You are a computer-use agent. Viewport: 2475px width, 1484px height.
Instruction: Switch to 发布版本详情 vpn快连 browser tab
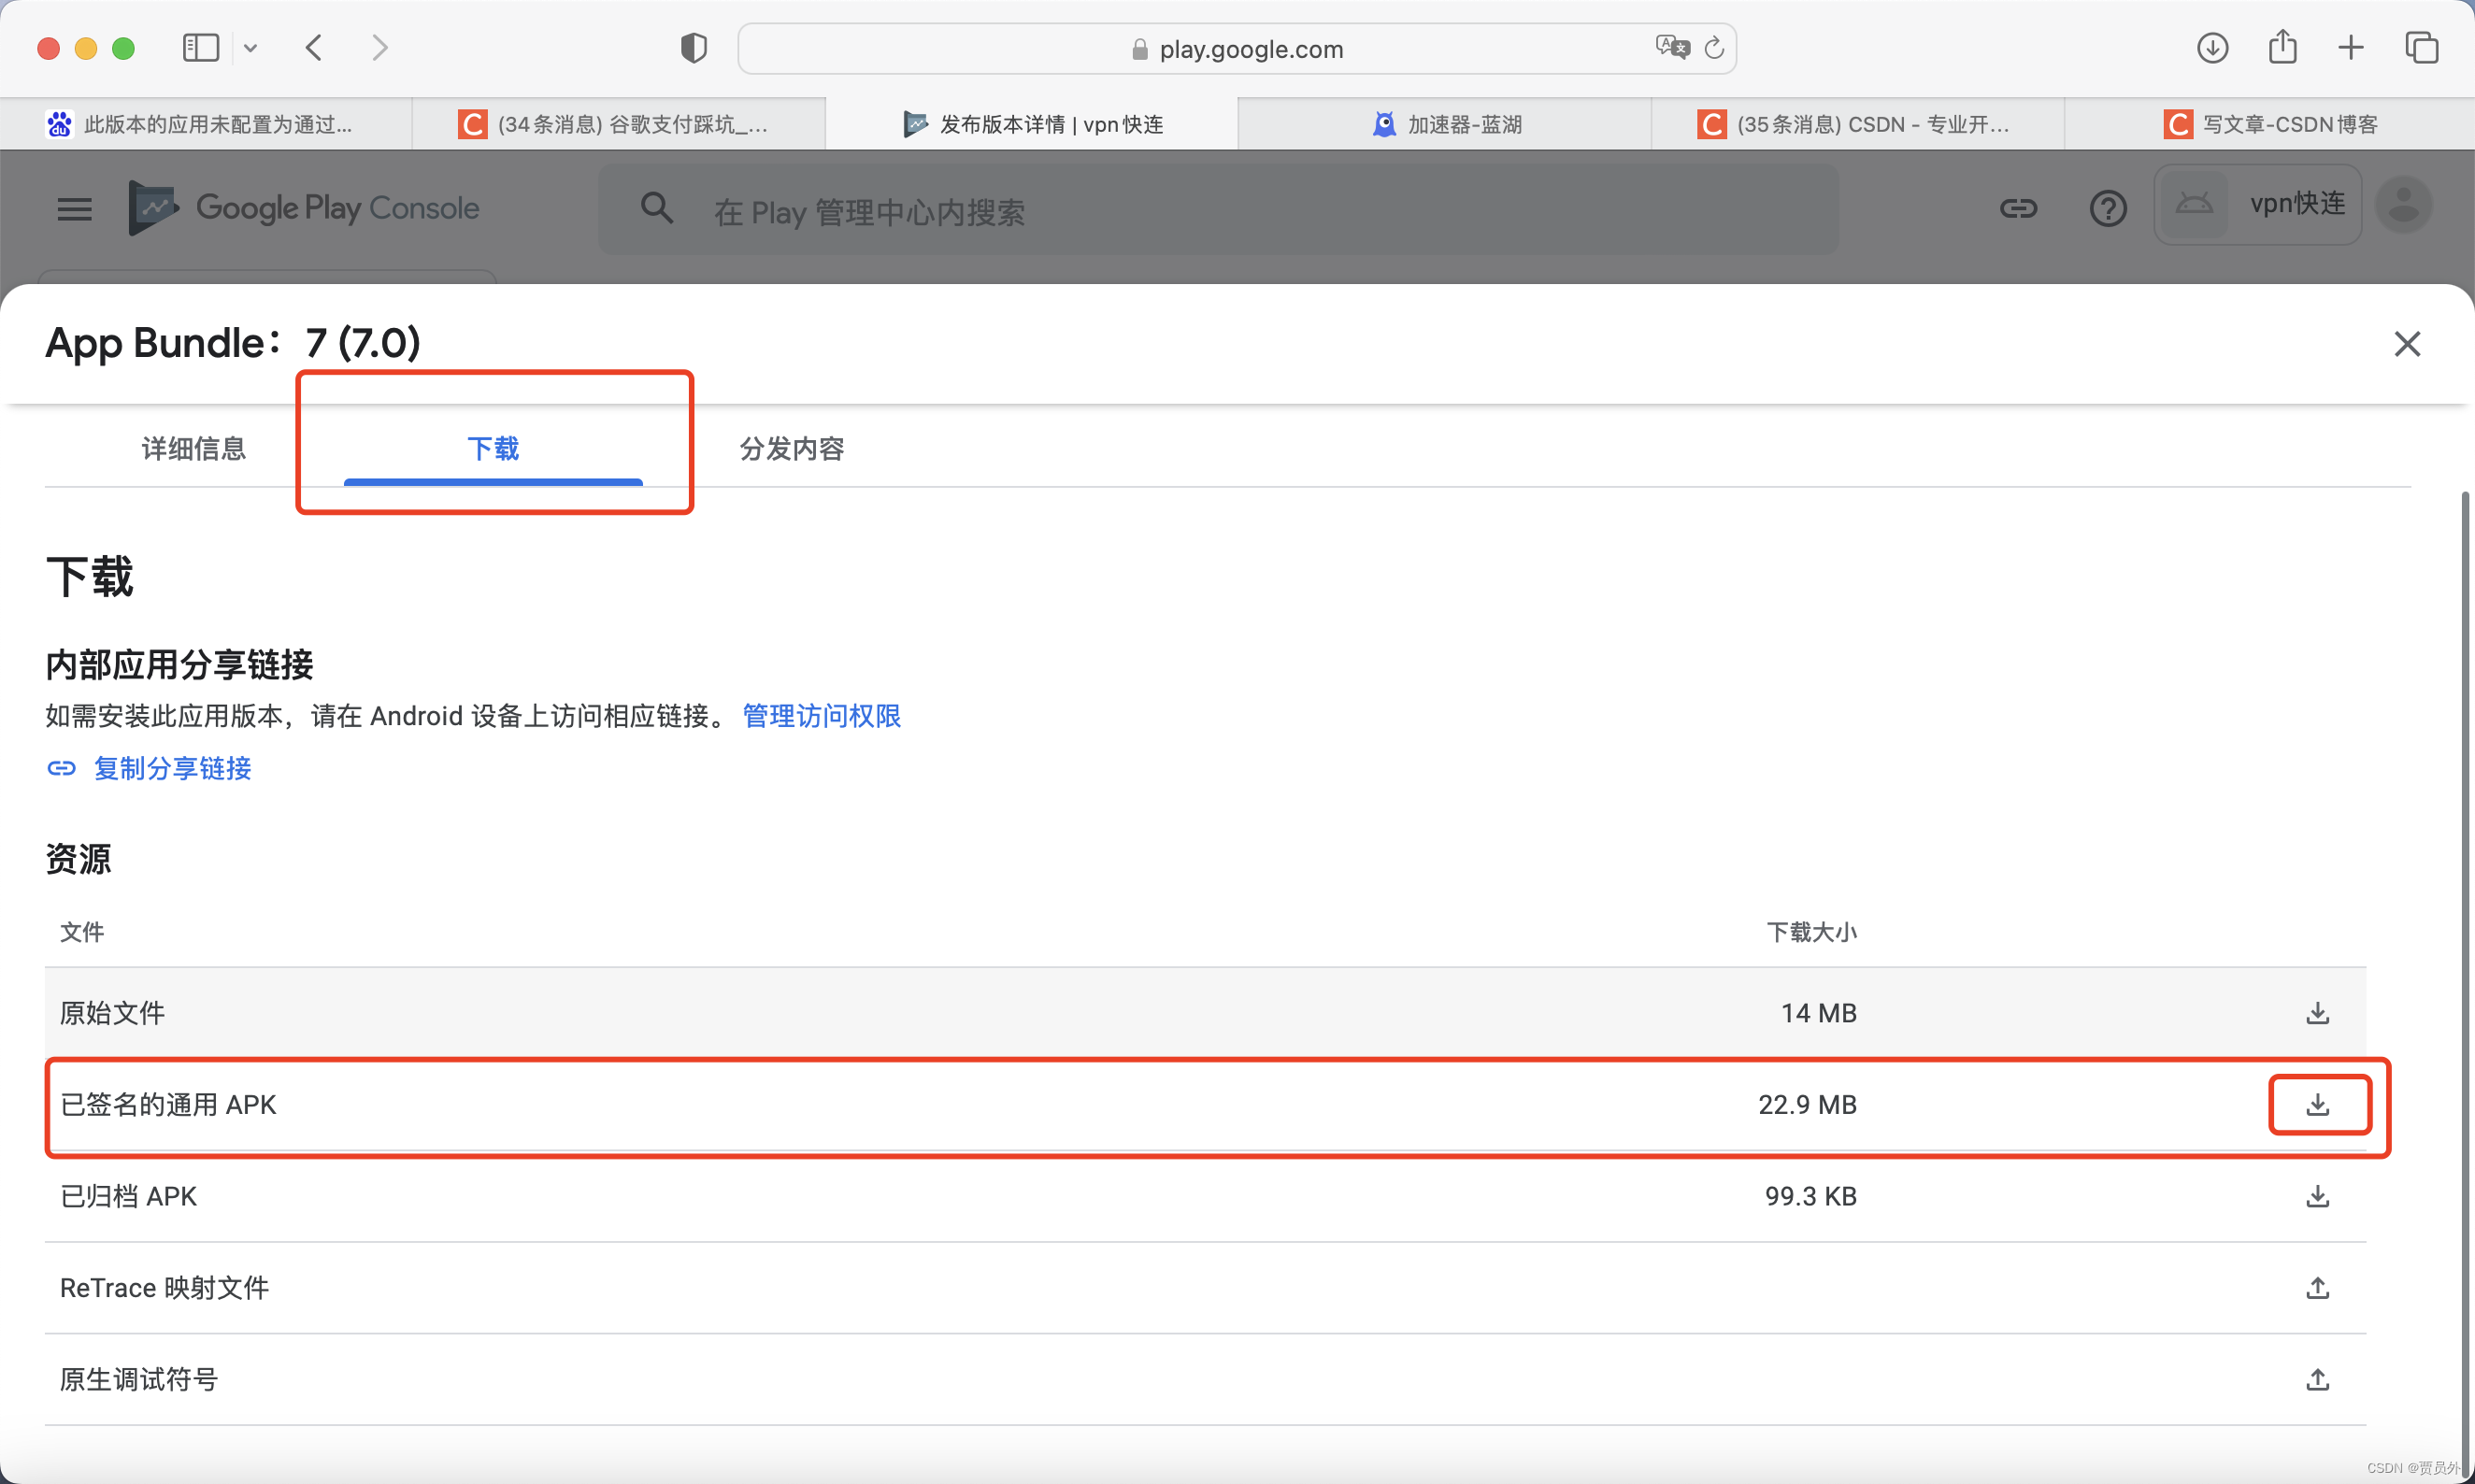click(x=1031, y=124)
